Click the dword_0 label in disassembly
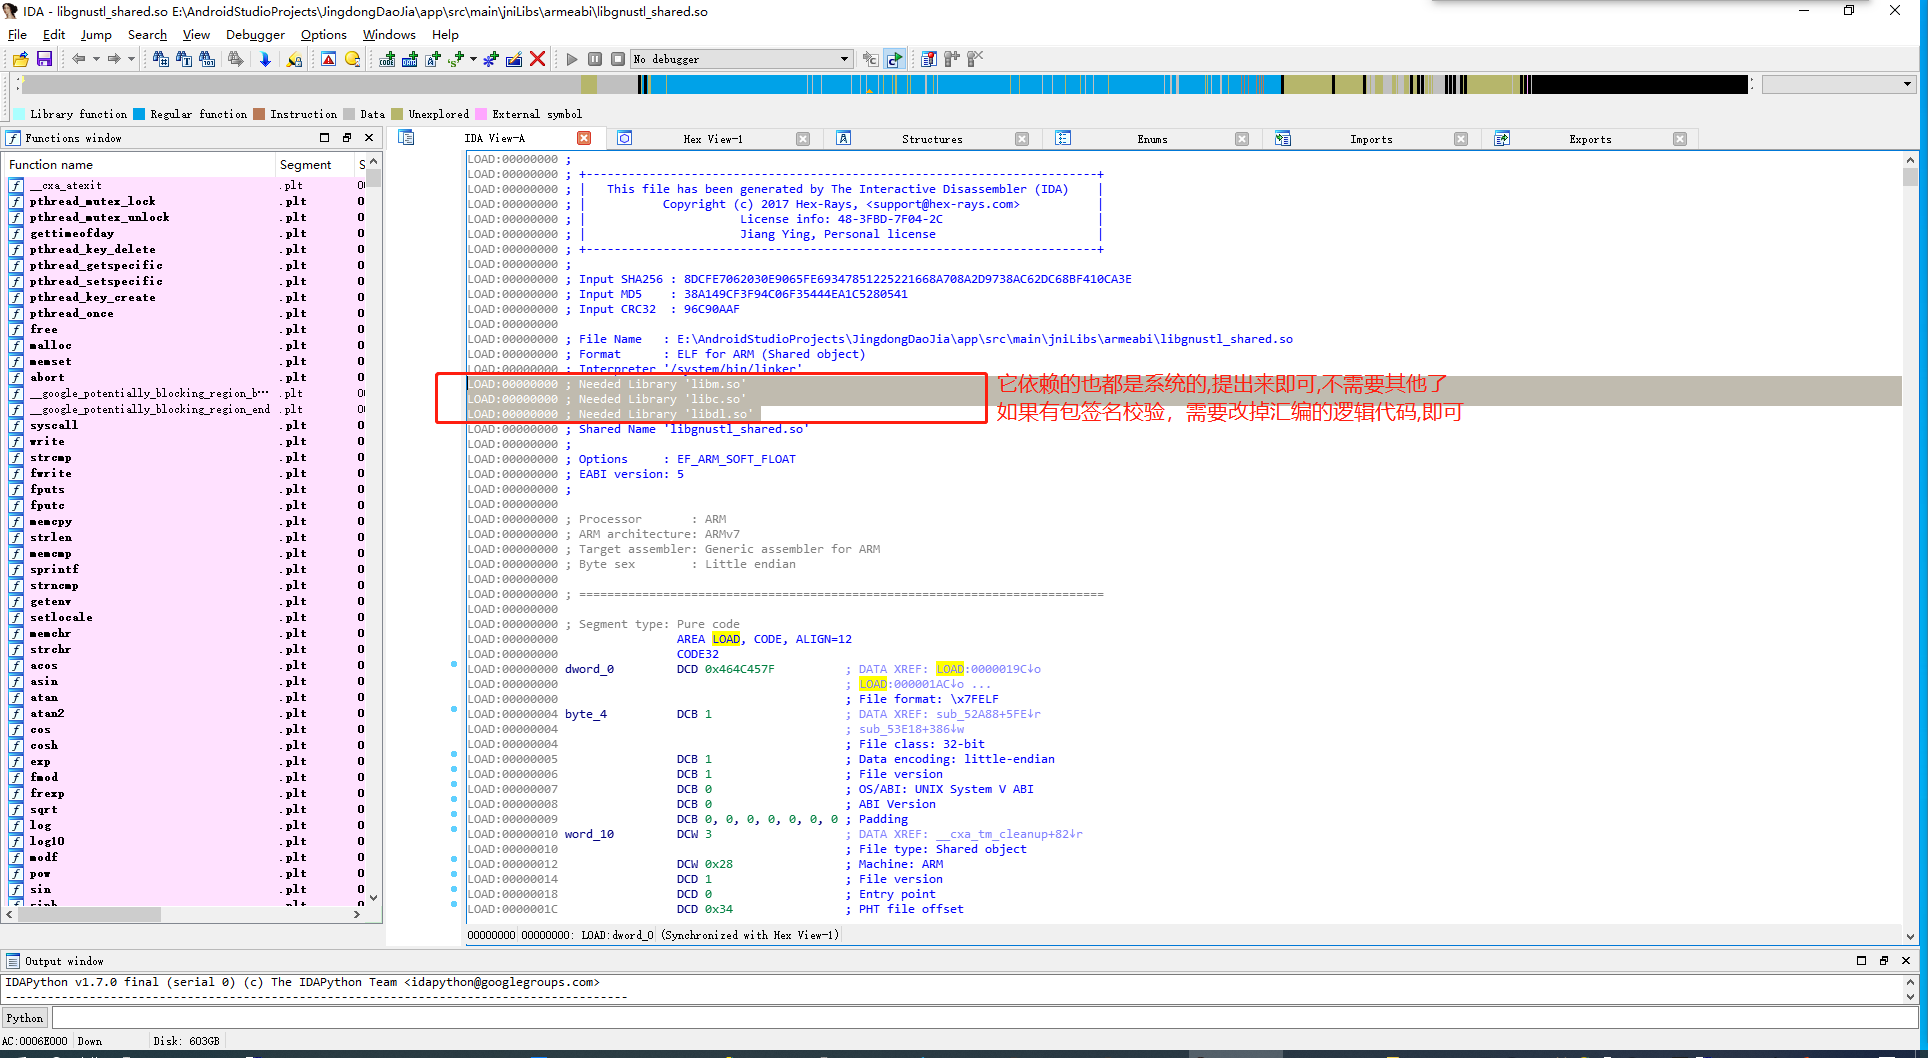 coord(589,669)
